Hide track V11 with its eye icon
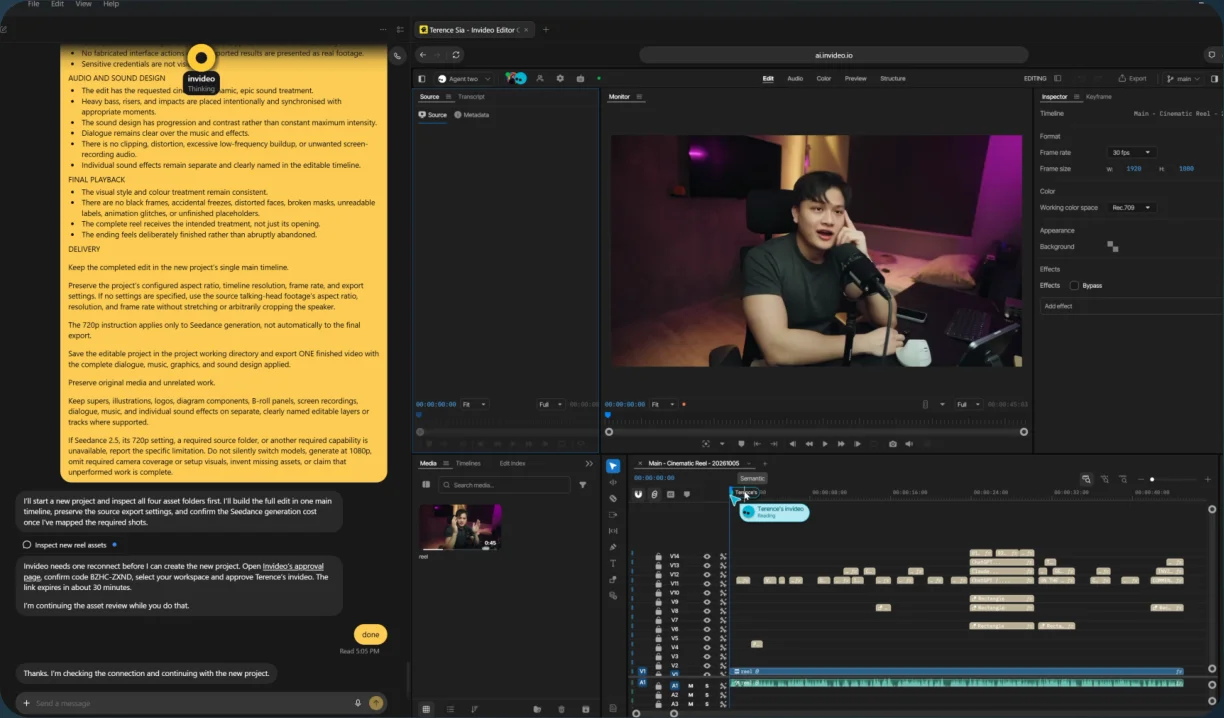Screen dimensions: 1224x718 [707, 583]
